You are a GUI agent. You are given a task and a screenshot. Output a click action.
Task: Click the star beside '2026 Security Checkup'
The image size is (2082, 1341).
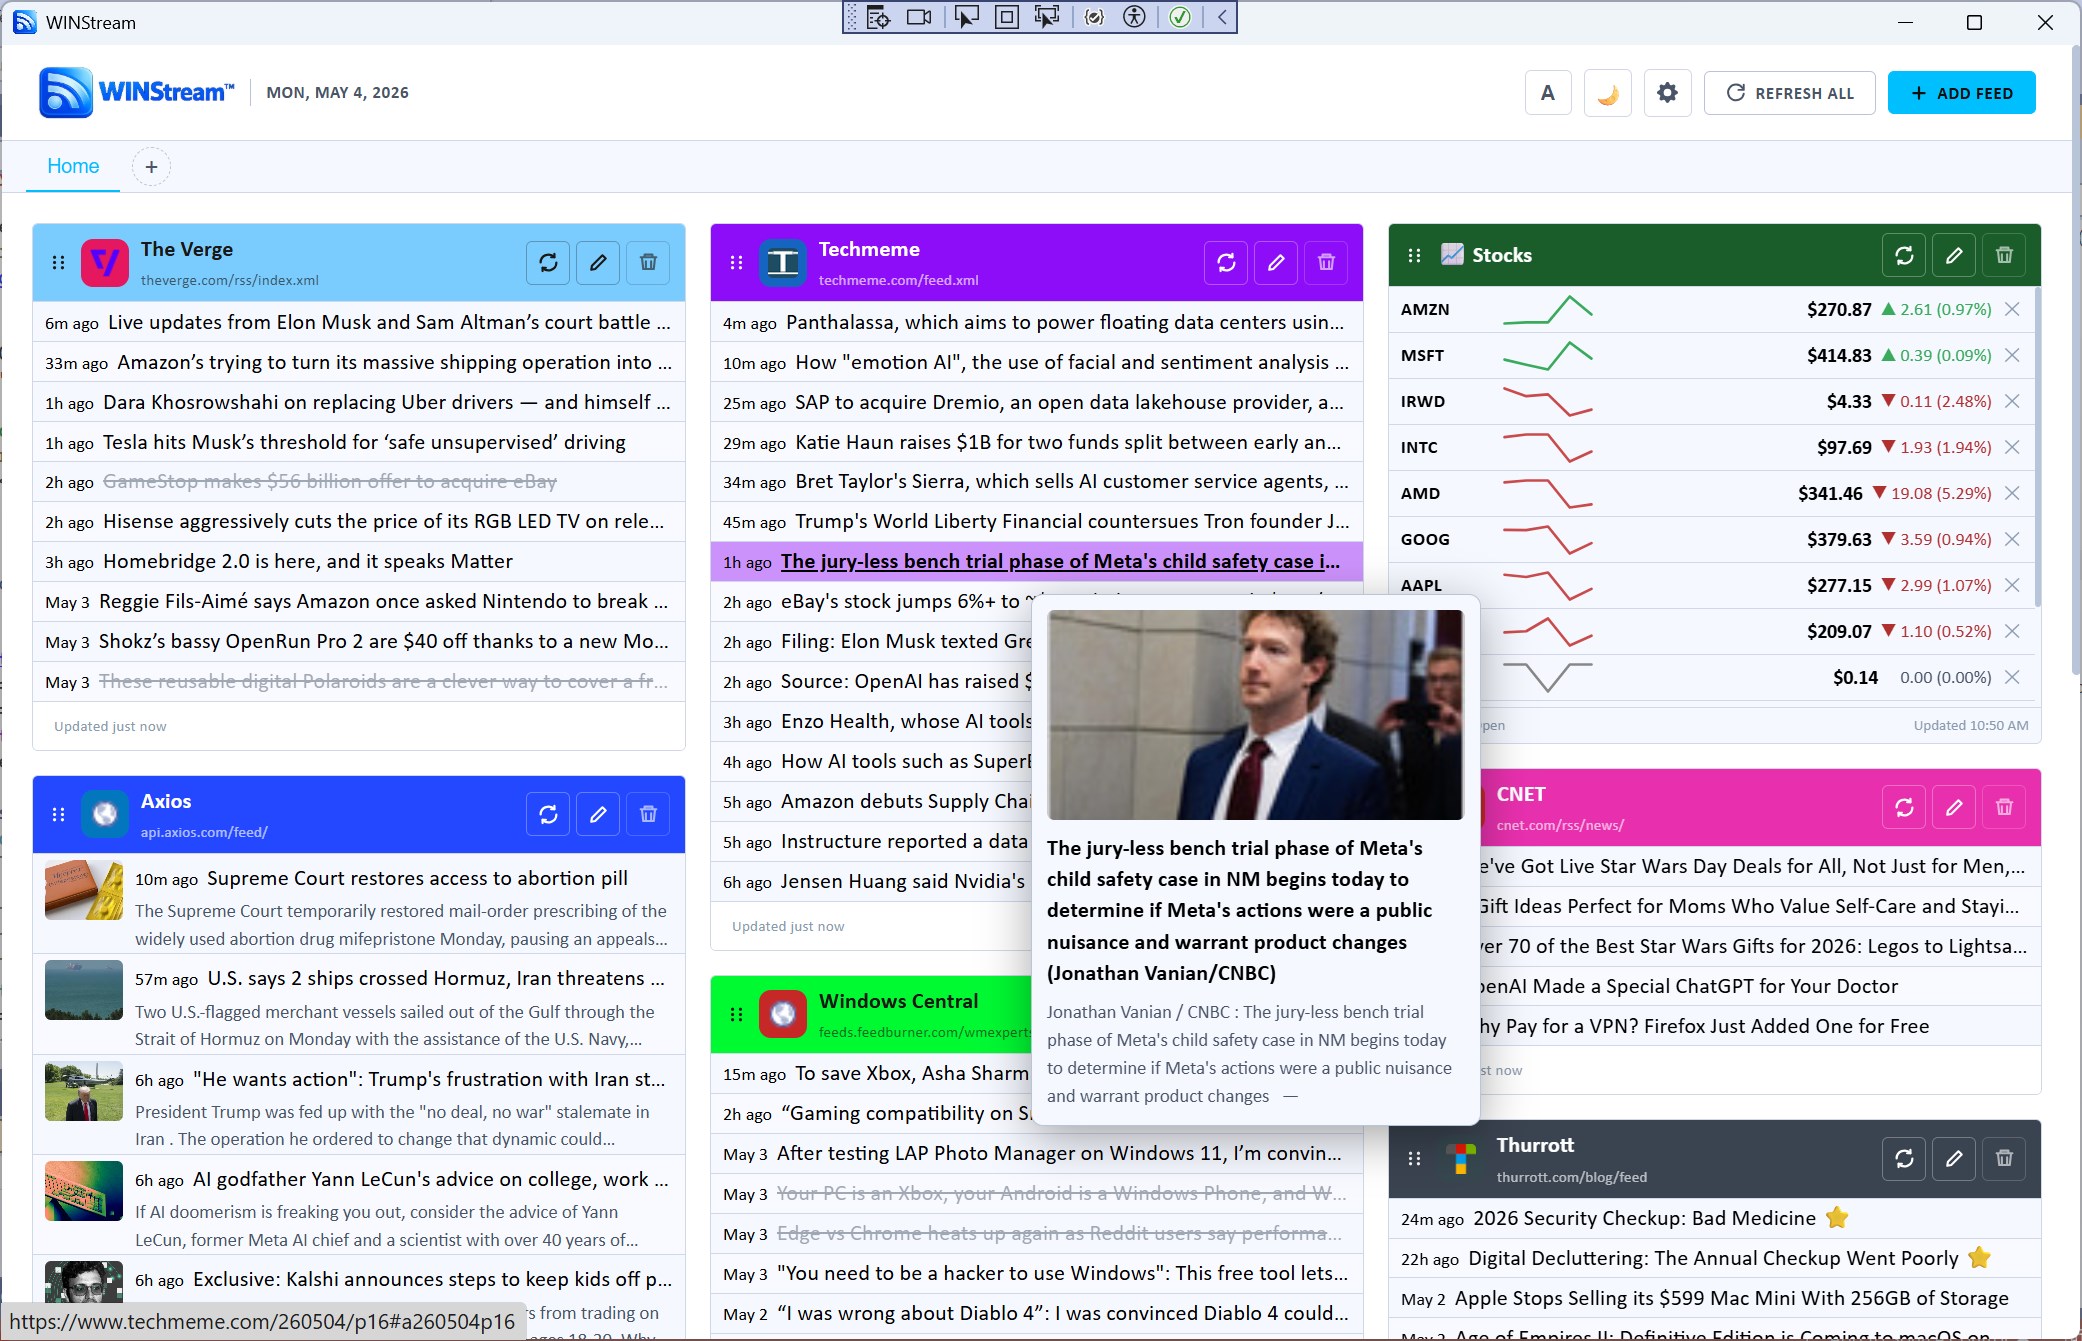1837,1217
